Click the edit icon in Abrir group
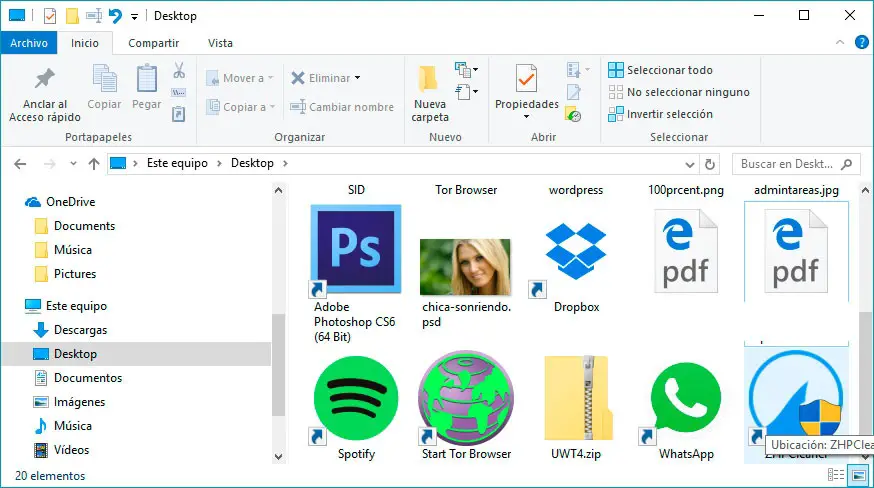This screenshot has height=488, width=874. click(574, 92)
